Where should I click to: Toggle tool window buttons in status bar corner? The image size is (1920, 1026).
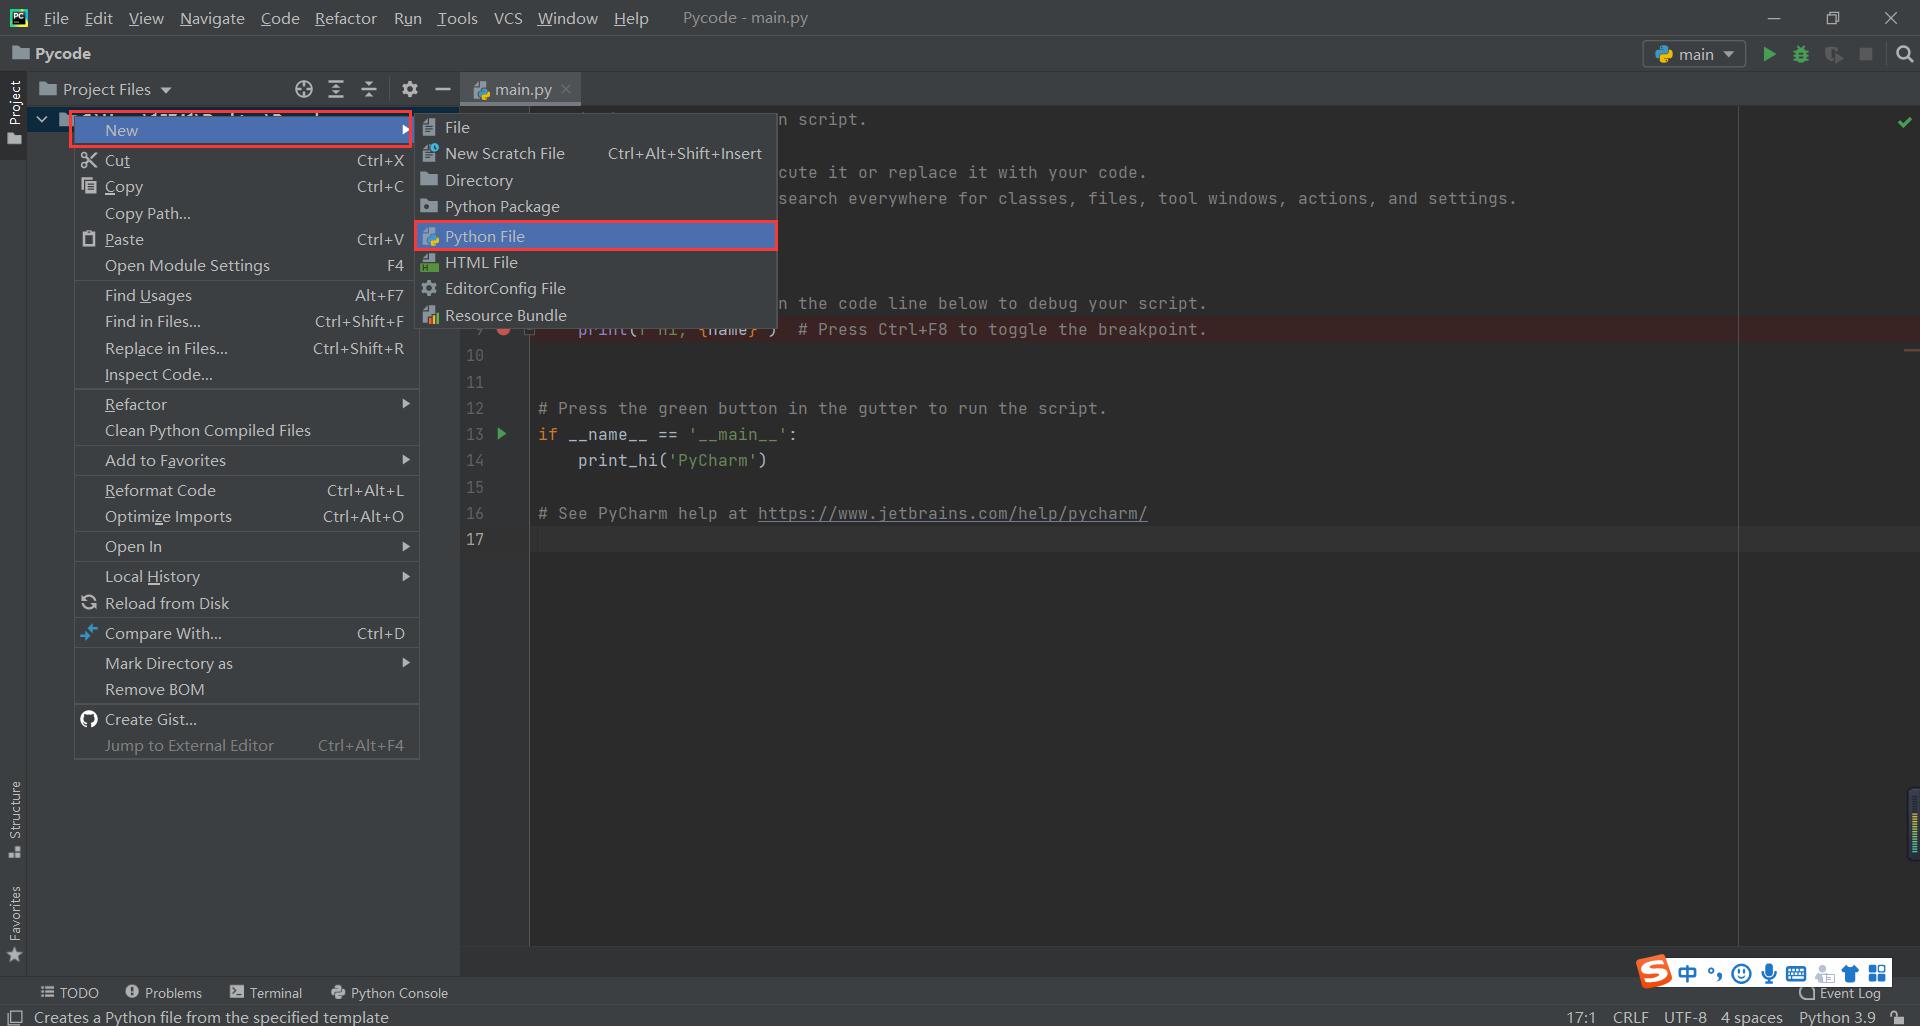coord(15,1017)
